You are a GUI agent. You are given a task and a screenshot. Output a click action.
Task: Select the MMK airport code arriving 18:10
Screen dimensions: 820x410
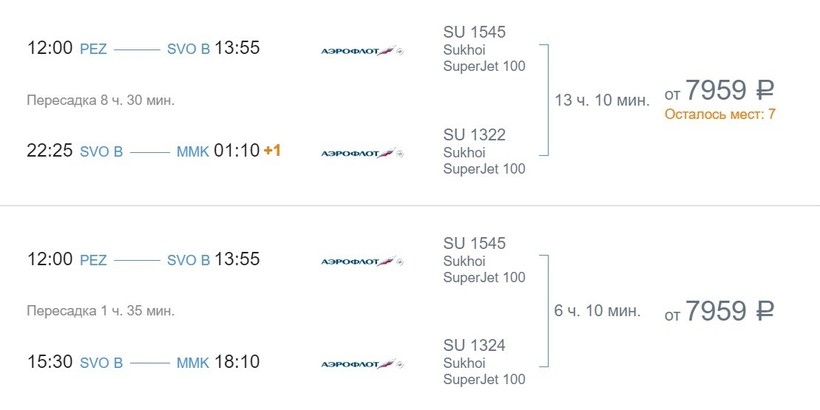pyautogui.click(x=193, y=363)
